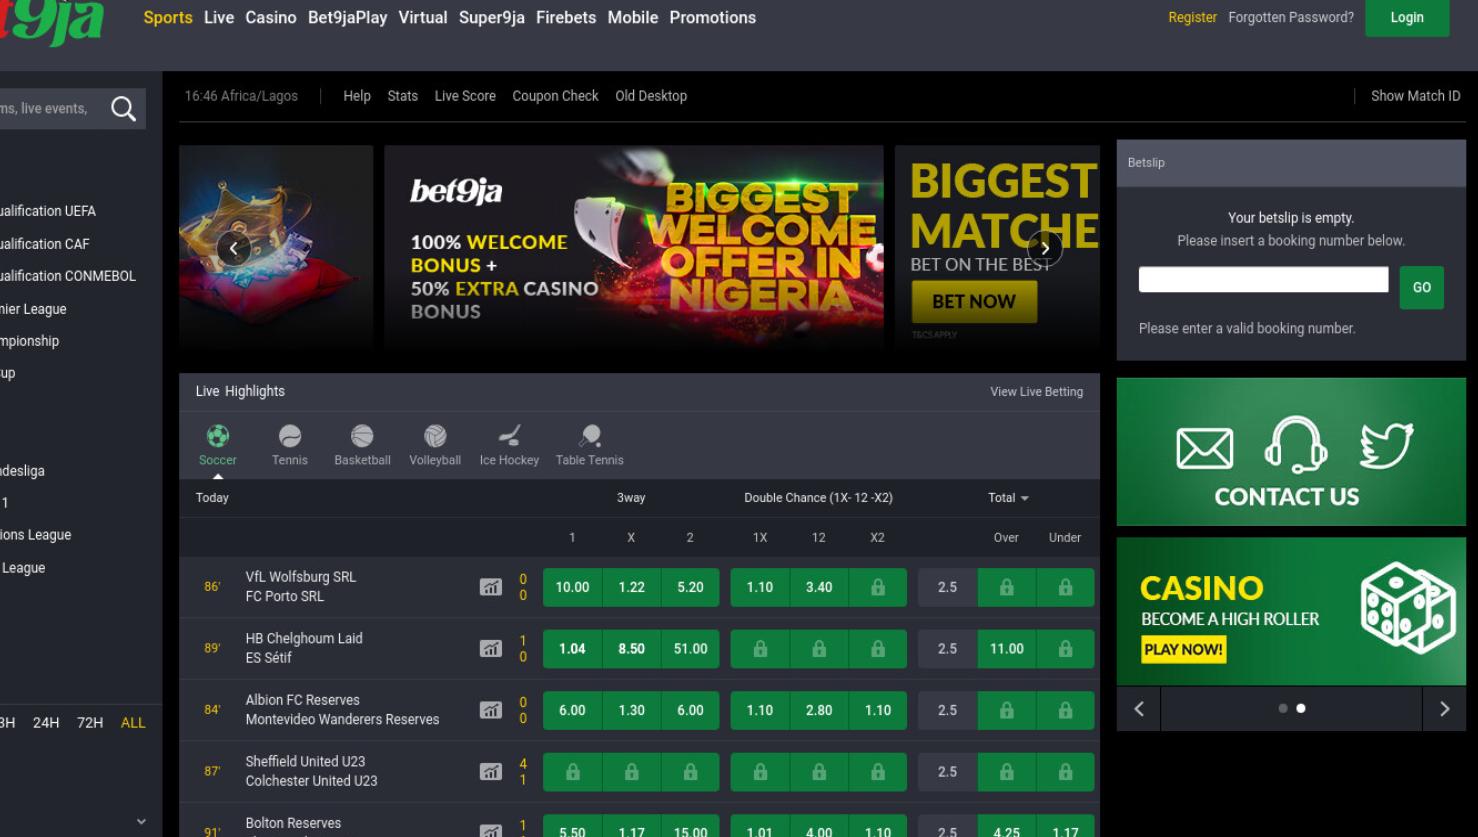Screen dimensions: 1478x837
Task: Click the Register link
Action: [x=1193, y=18]
